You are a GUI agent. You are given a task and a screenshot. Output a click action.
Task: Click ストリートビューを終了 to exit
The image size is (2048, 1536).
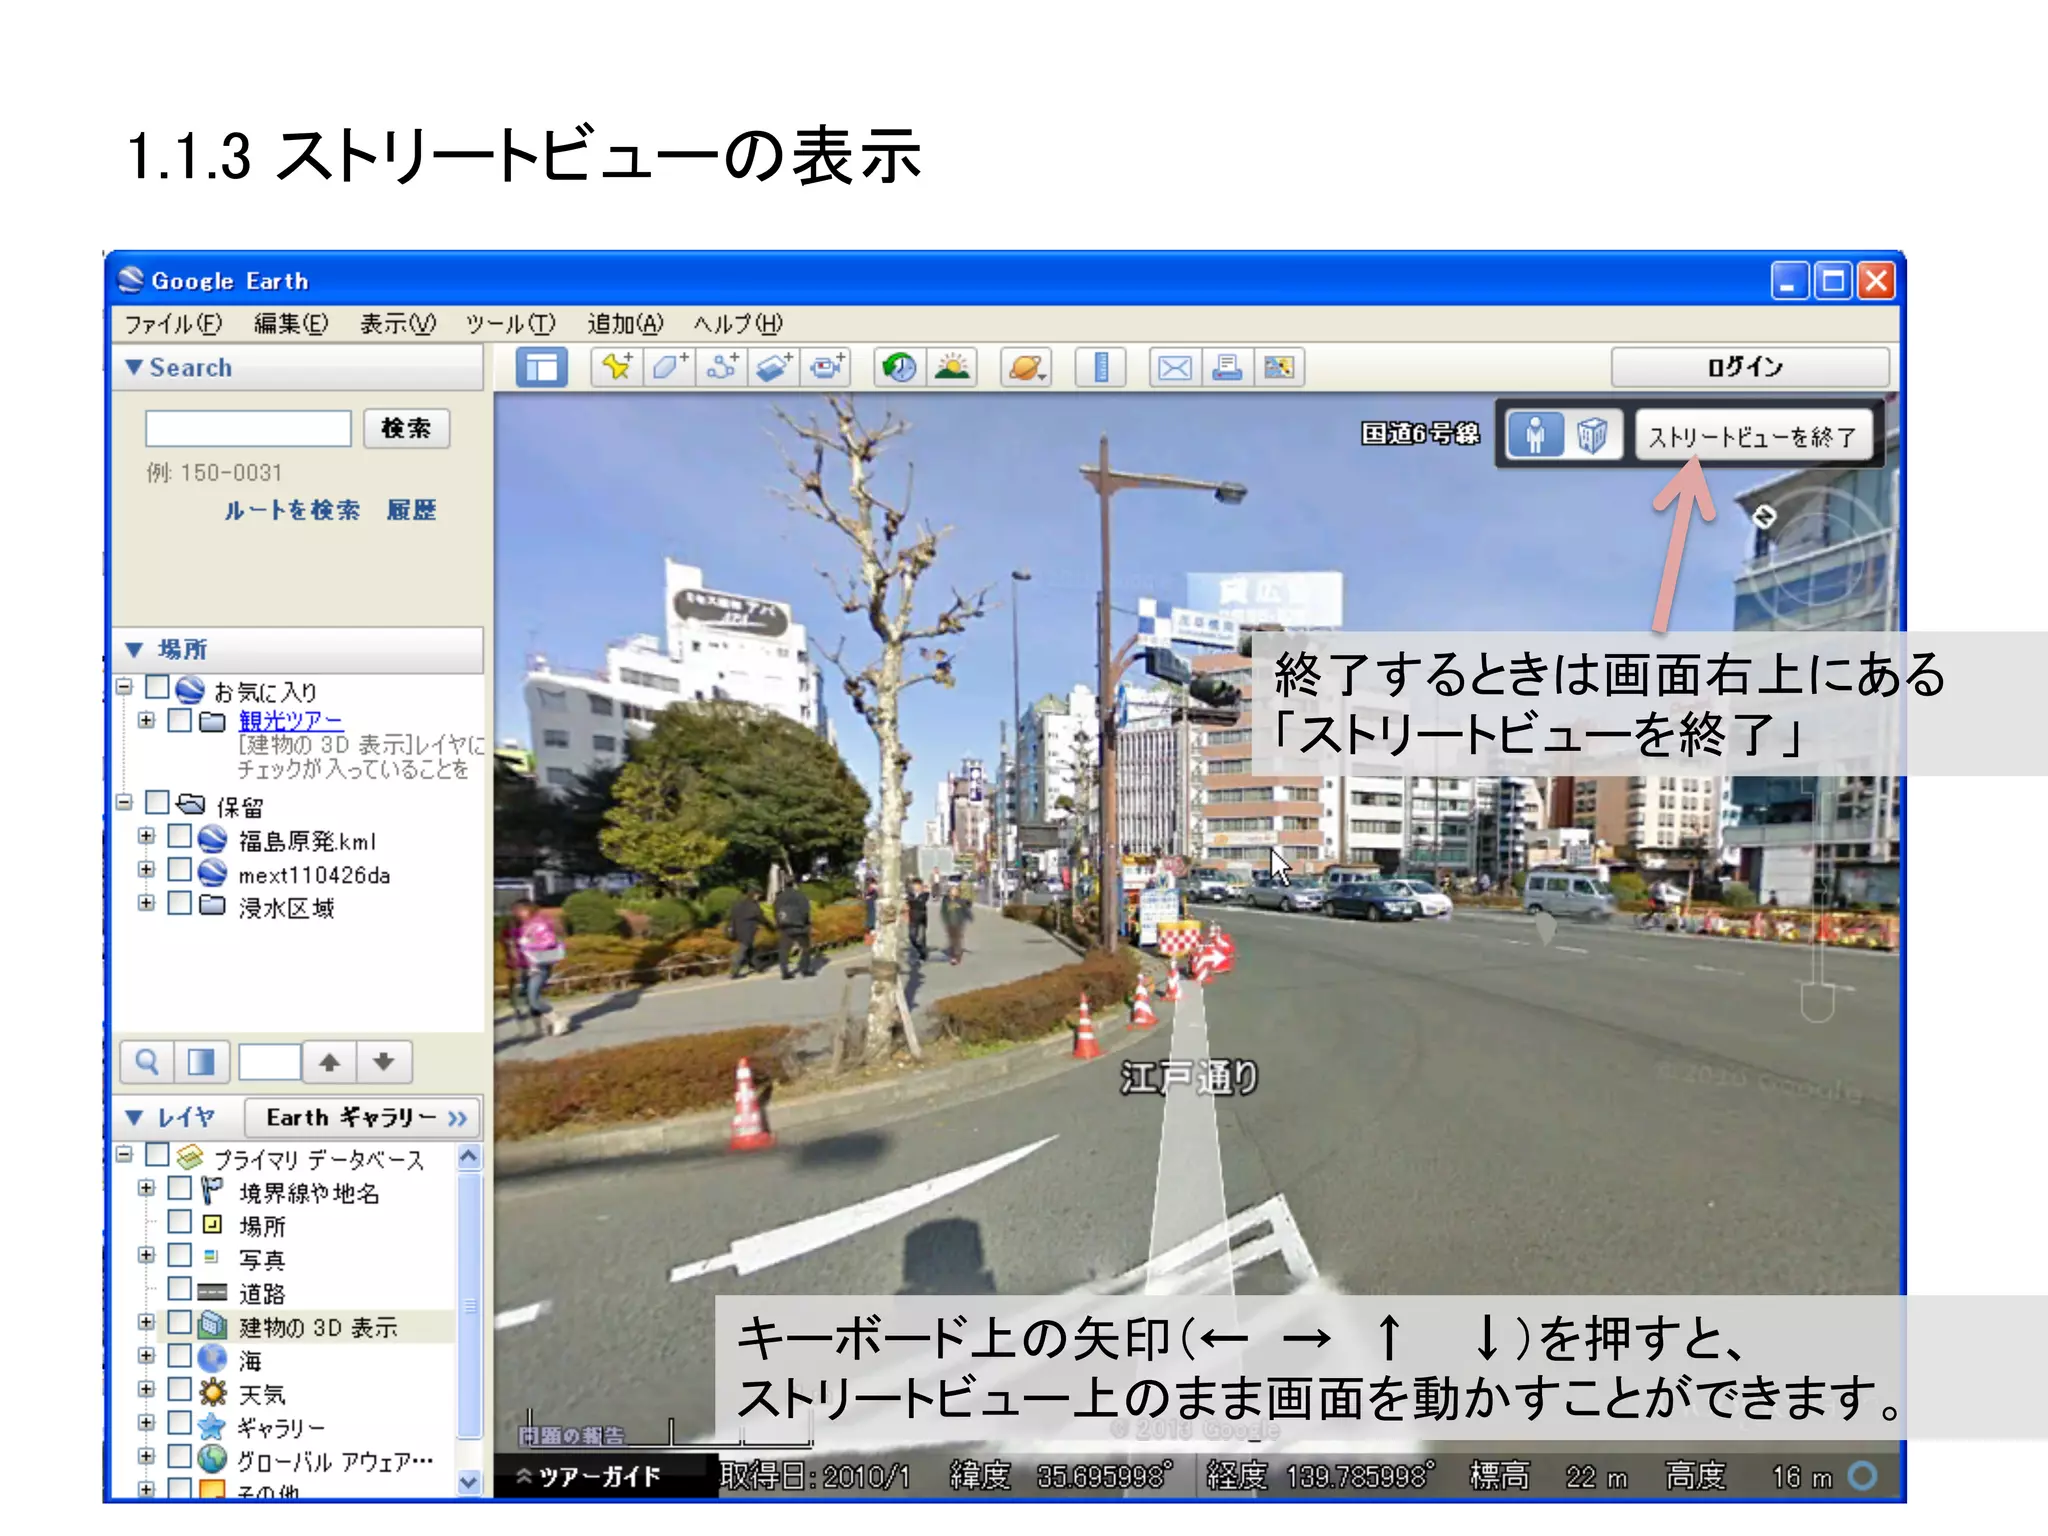click(1752, 436)
